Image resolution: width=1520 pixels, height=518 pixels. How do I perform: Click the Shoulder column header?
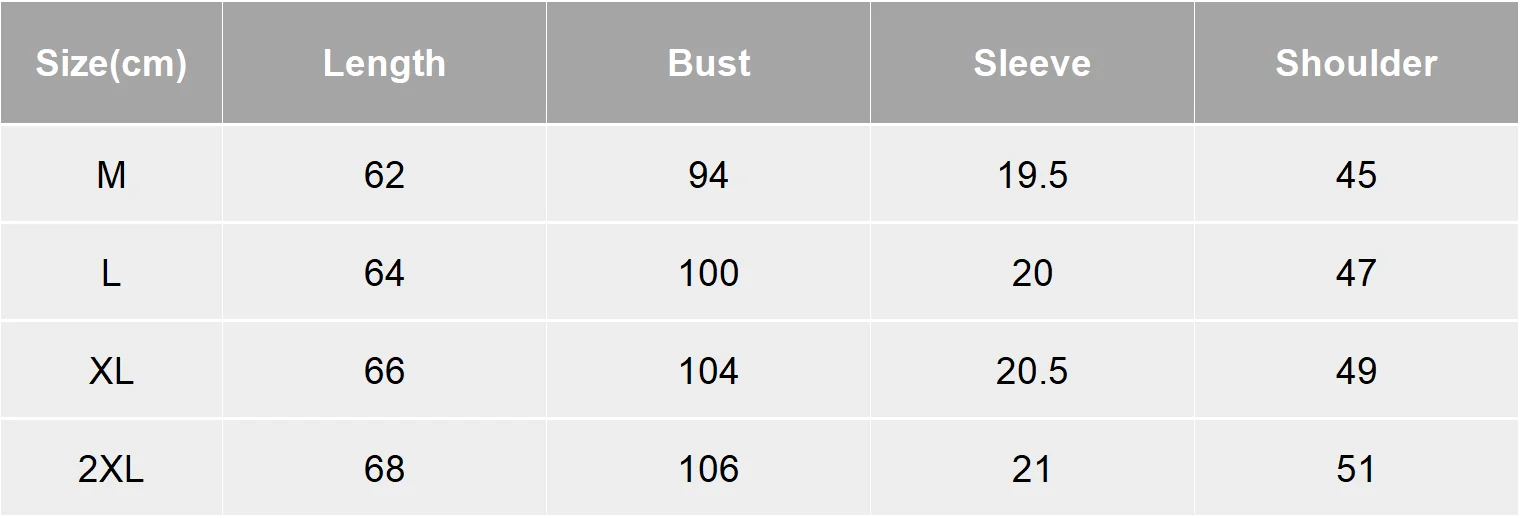click(x=1356, y=63)
